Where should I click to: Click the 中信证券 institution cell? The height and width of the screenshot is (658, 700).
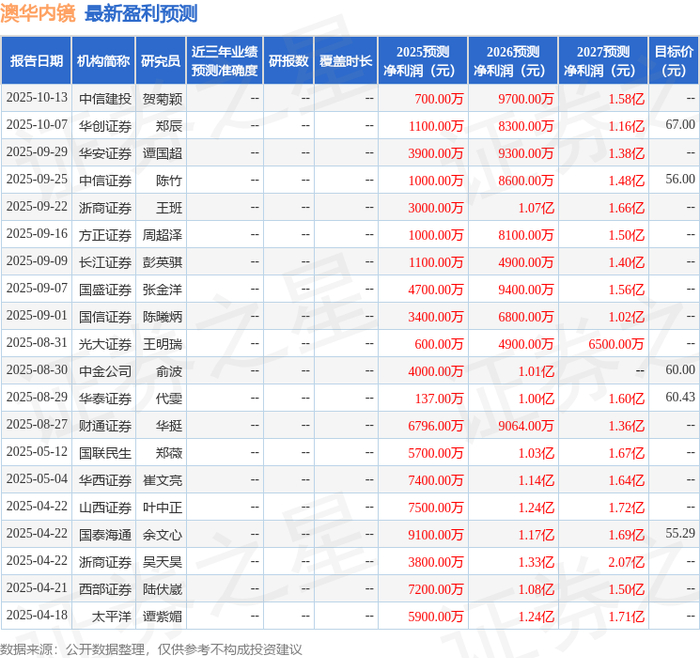tap(105, 180)
